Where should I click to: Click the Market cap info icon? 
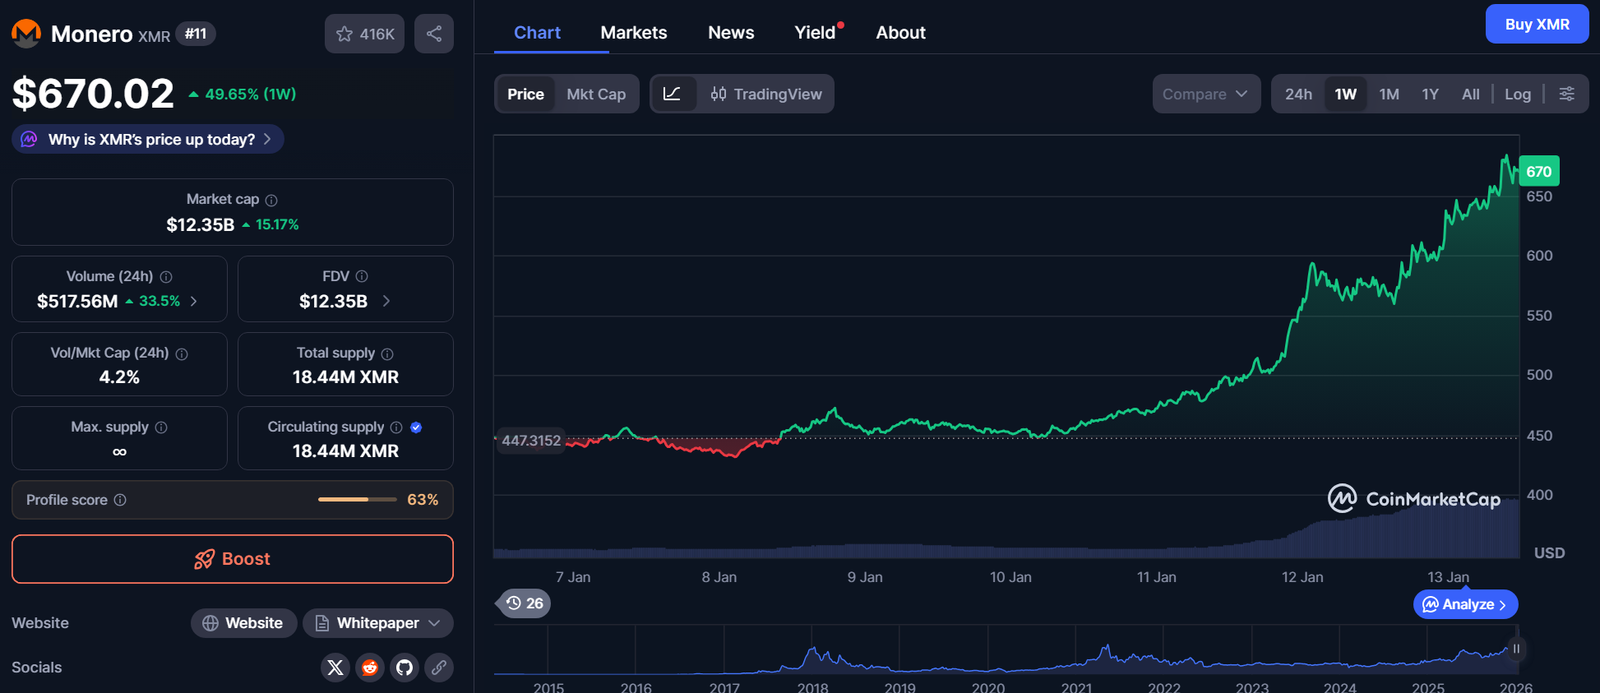click(x=271, y=200)
